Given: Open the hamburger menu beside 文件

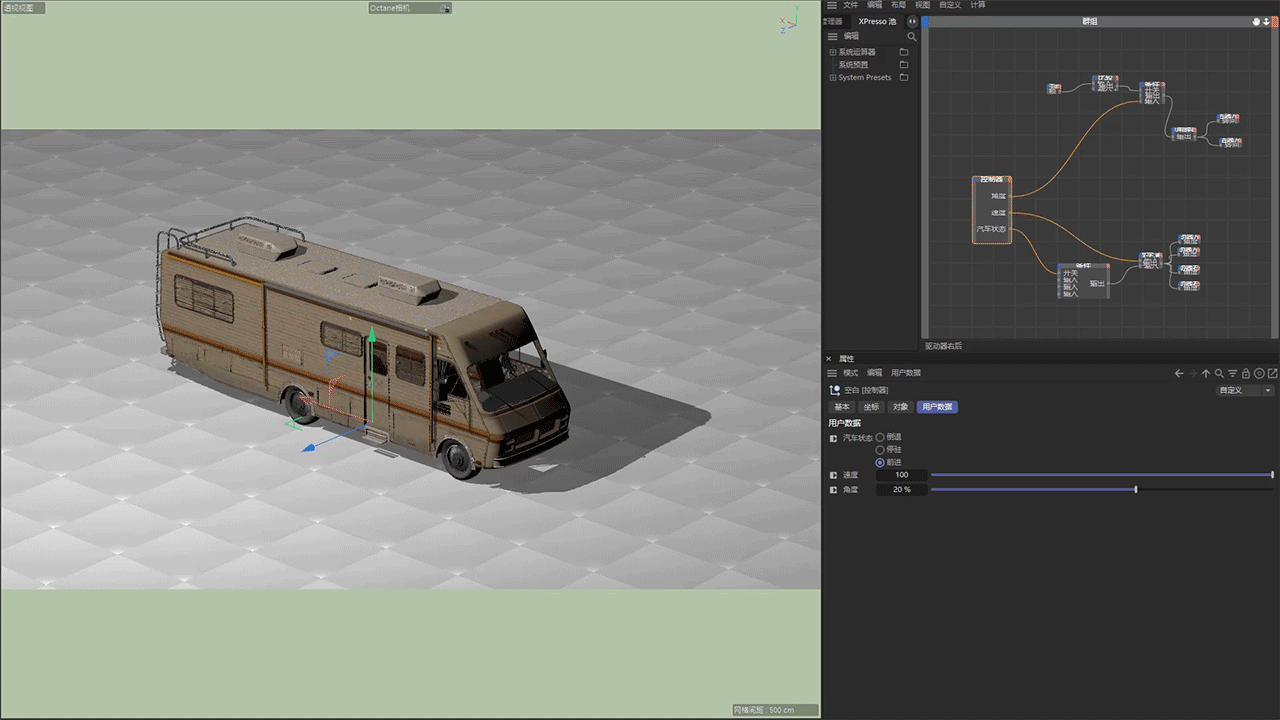Looking at the screenshot, I should (x=832, y=5).
